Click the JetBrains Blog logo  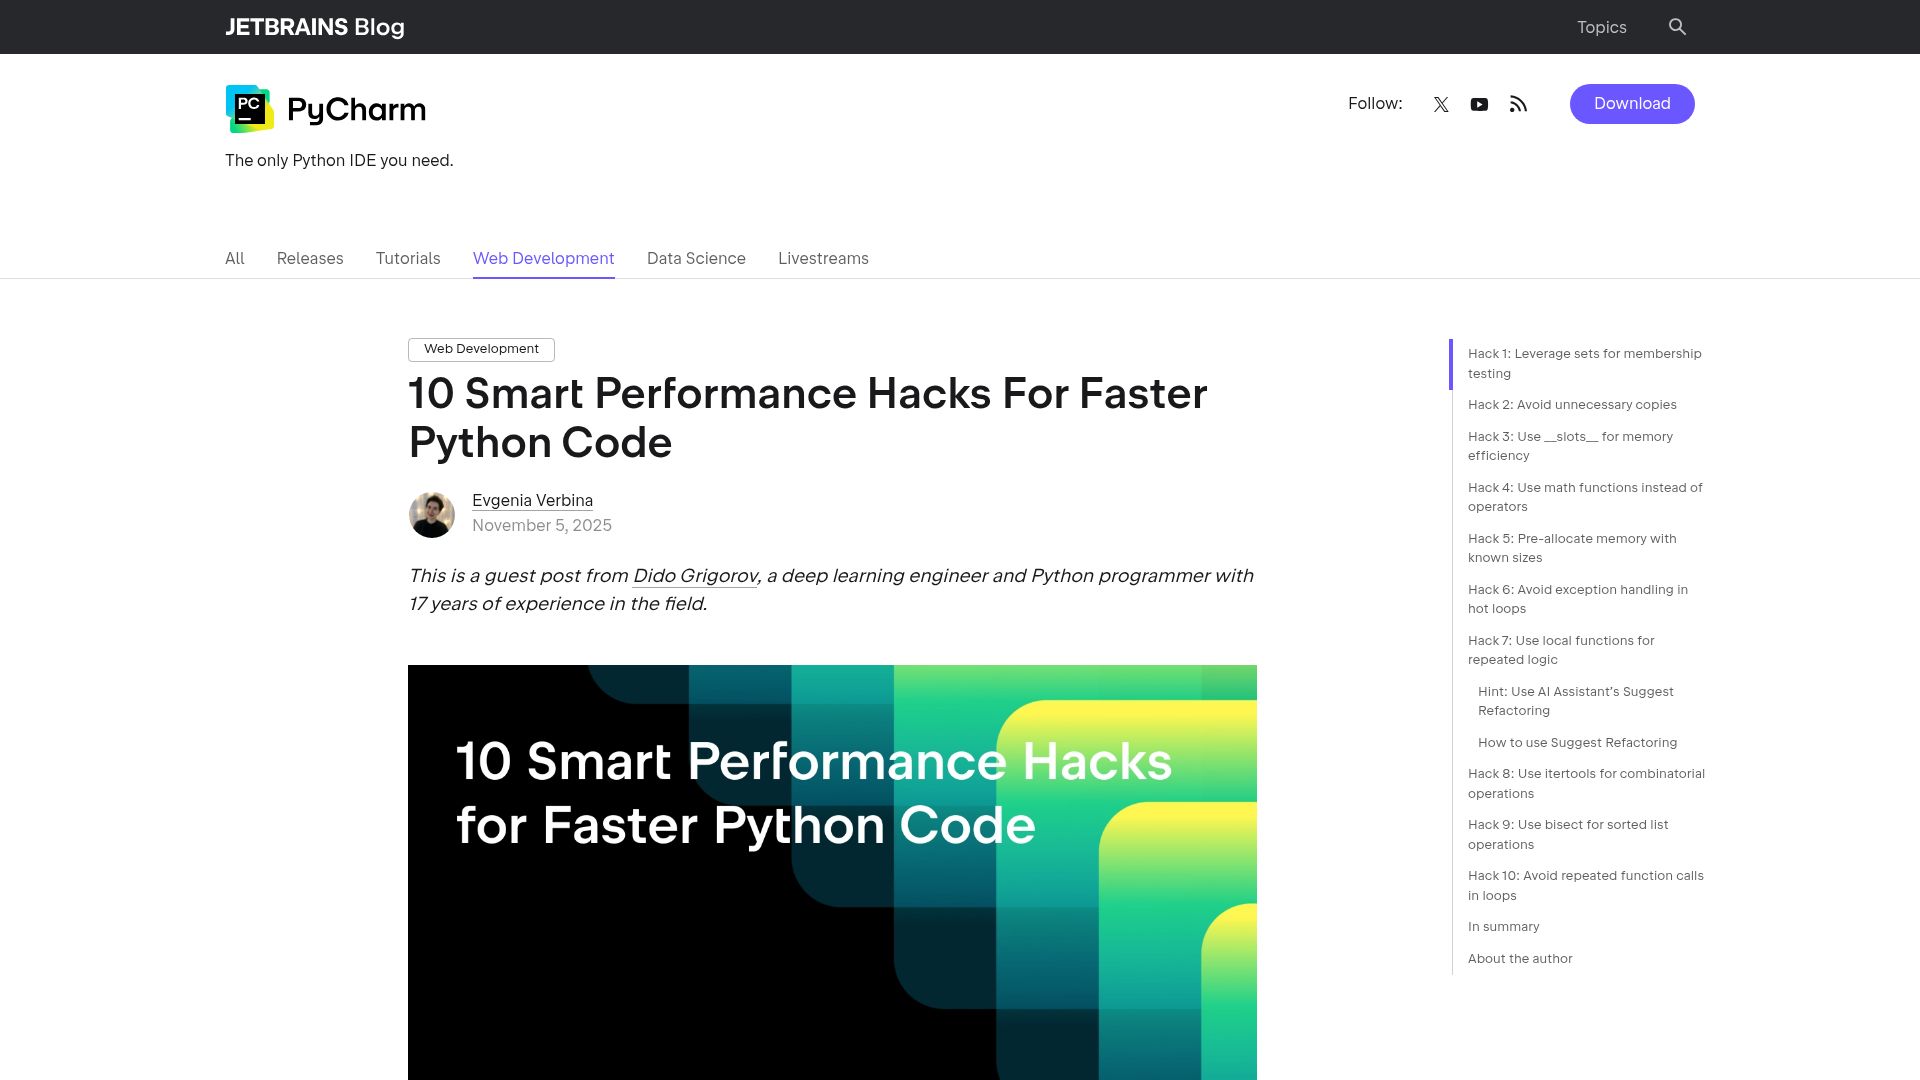pos(315,27)
